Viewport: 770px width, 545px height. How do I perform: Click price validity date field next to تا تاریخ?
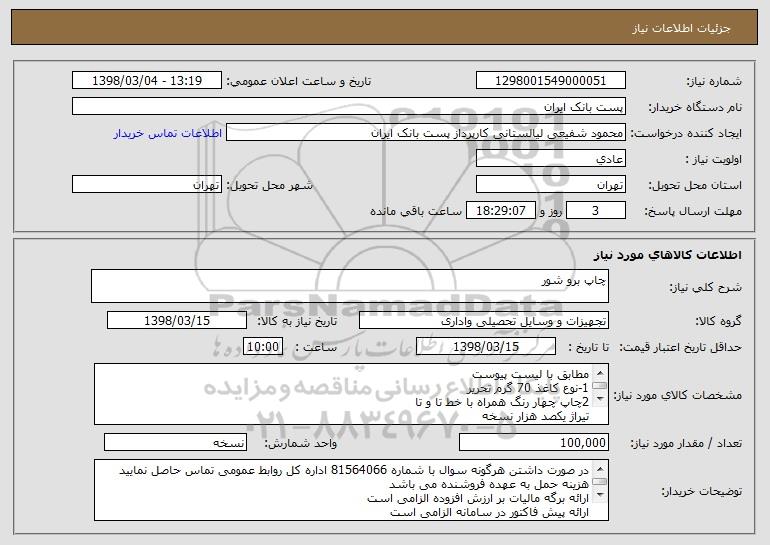point(486,347)
